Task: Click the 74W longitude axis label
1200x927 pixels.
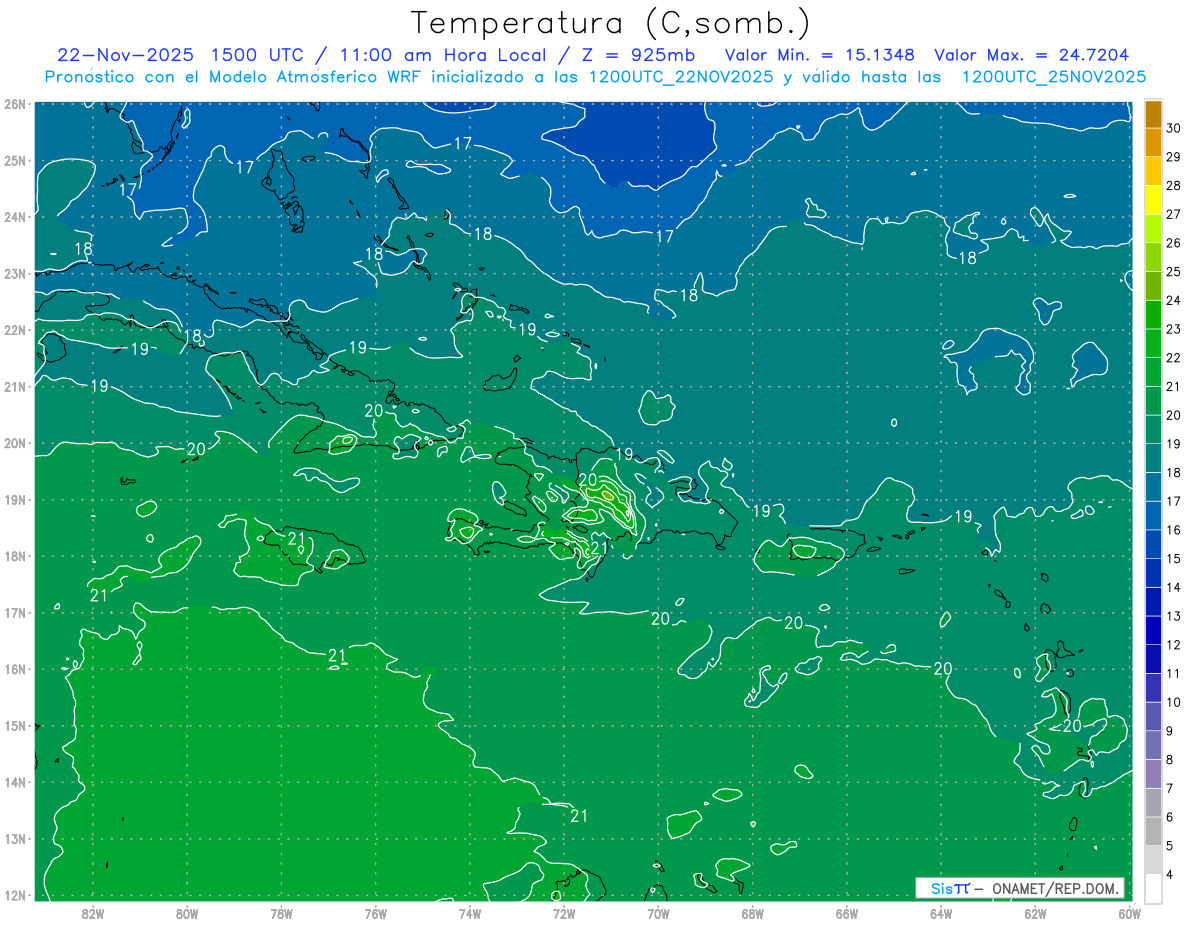Action: click(x=469, y=913)
